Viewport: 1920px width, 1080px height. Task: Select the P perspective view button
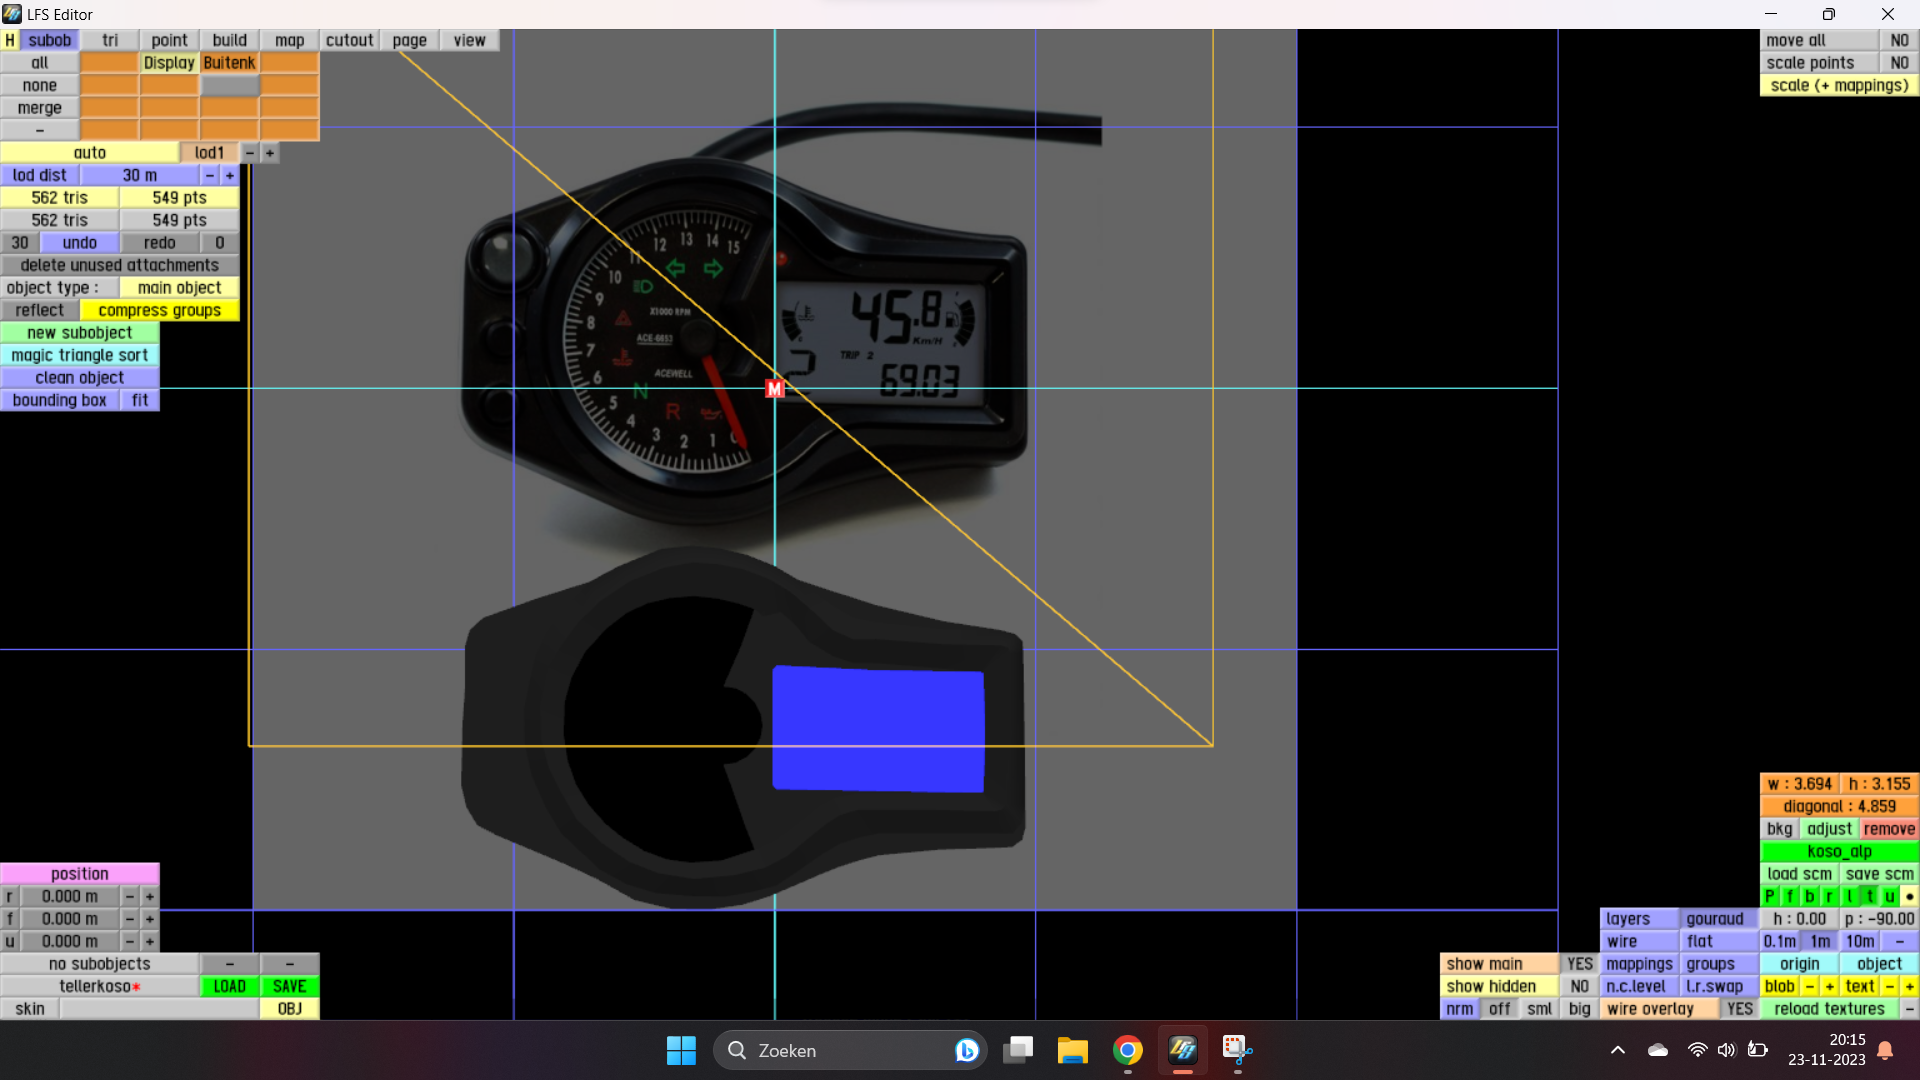click(x=1770, y=897)
